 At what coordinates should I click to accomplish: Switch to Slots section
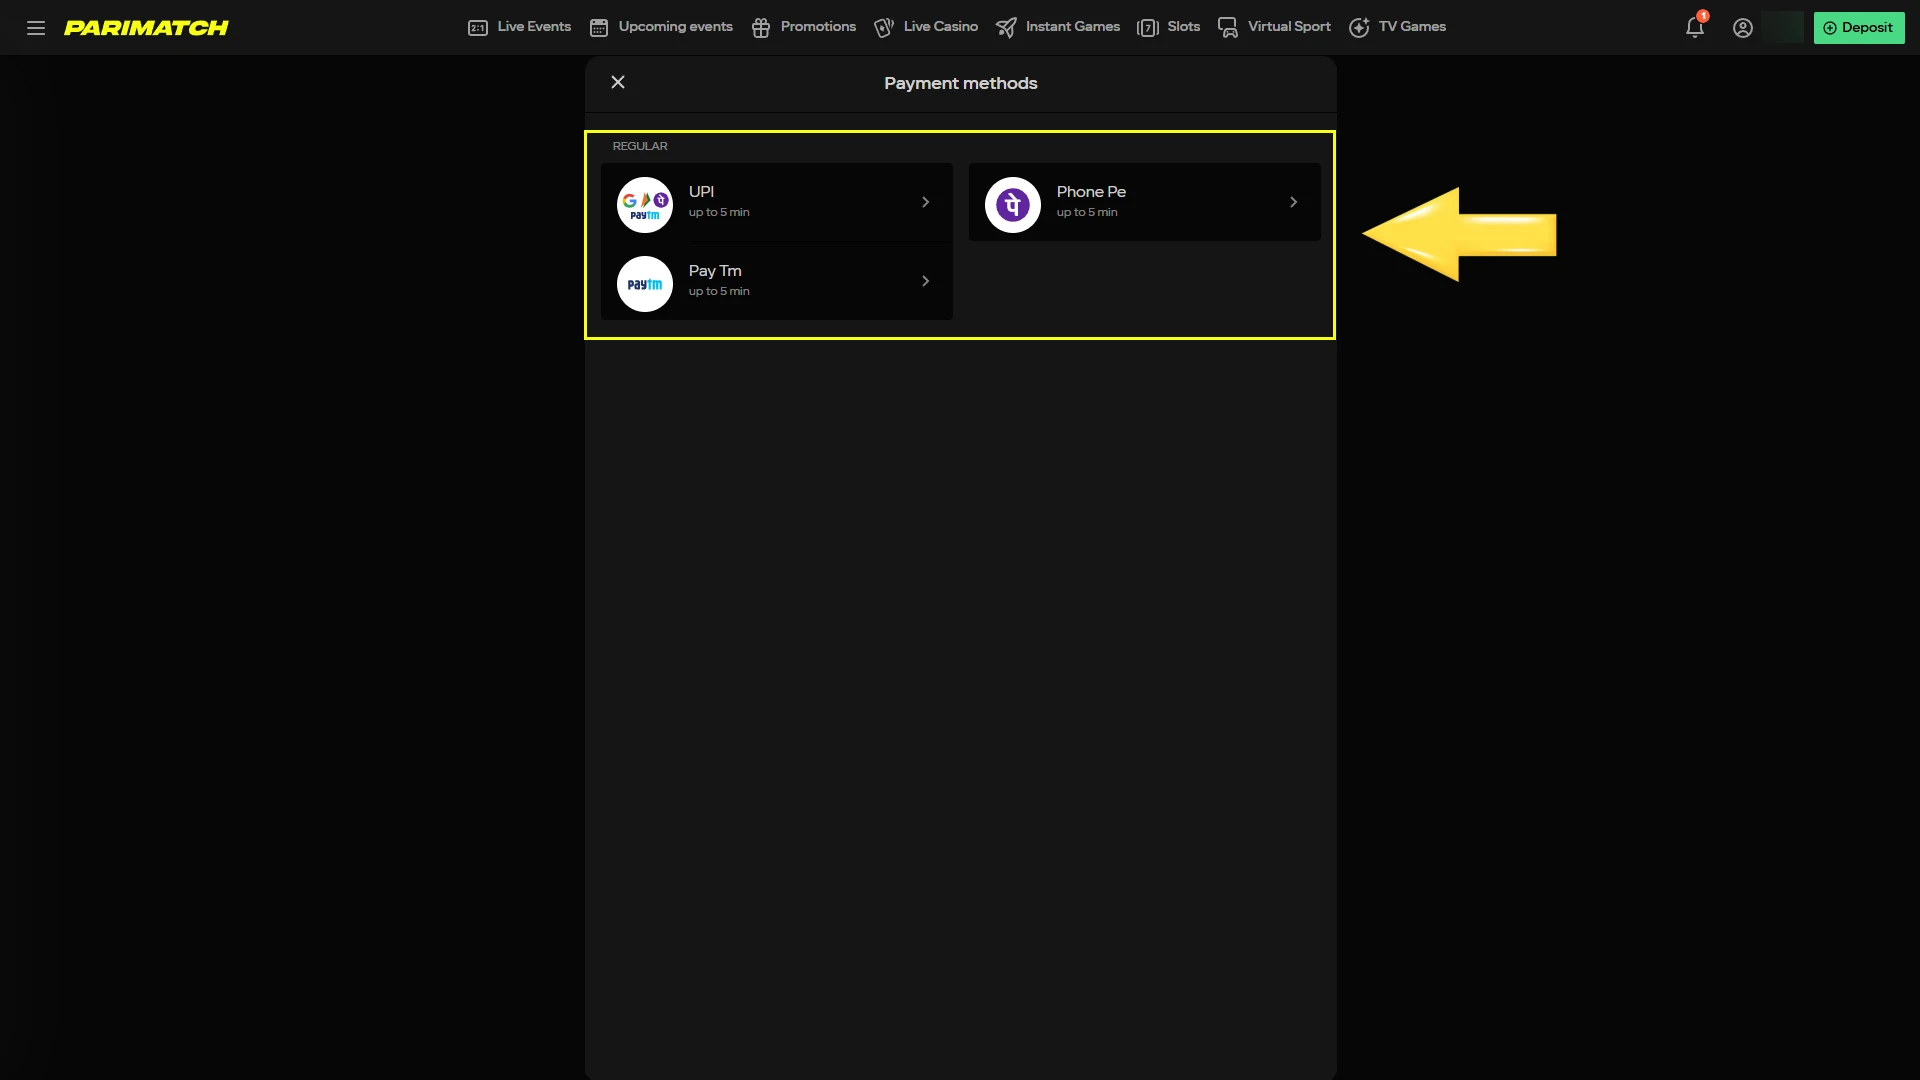1184,27
